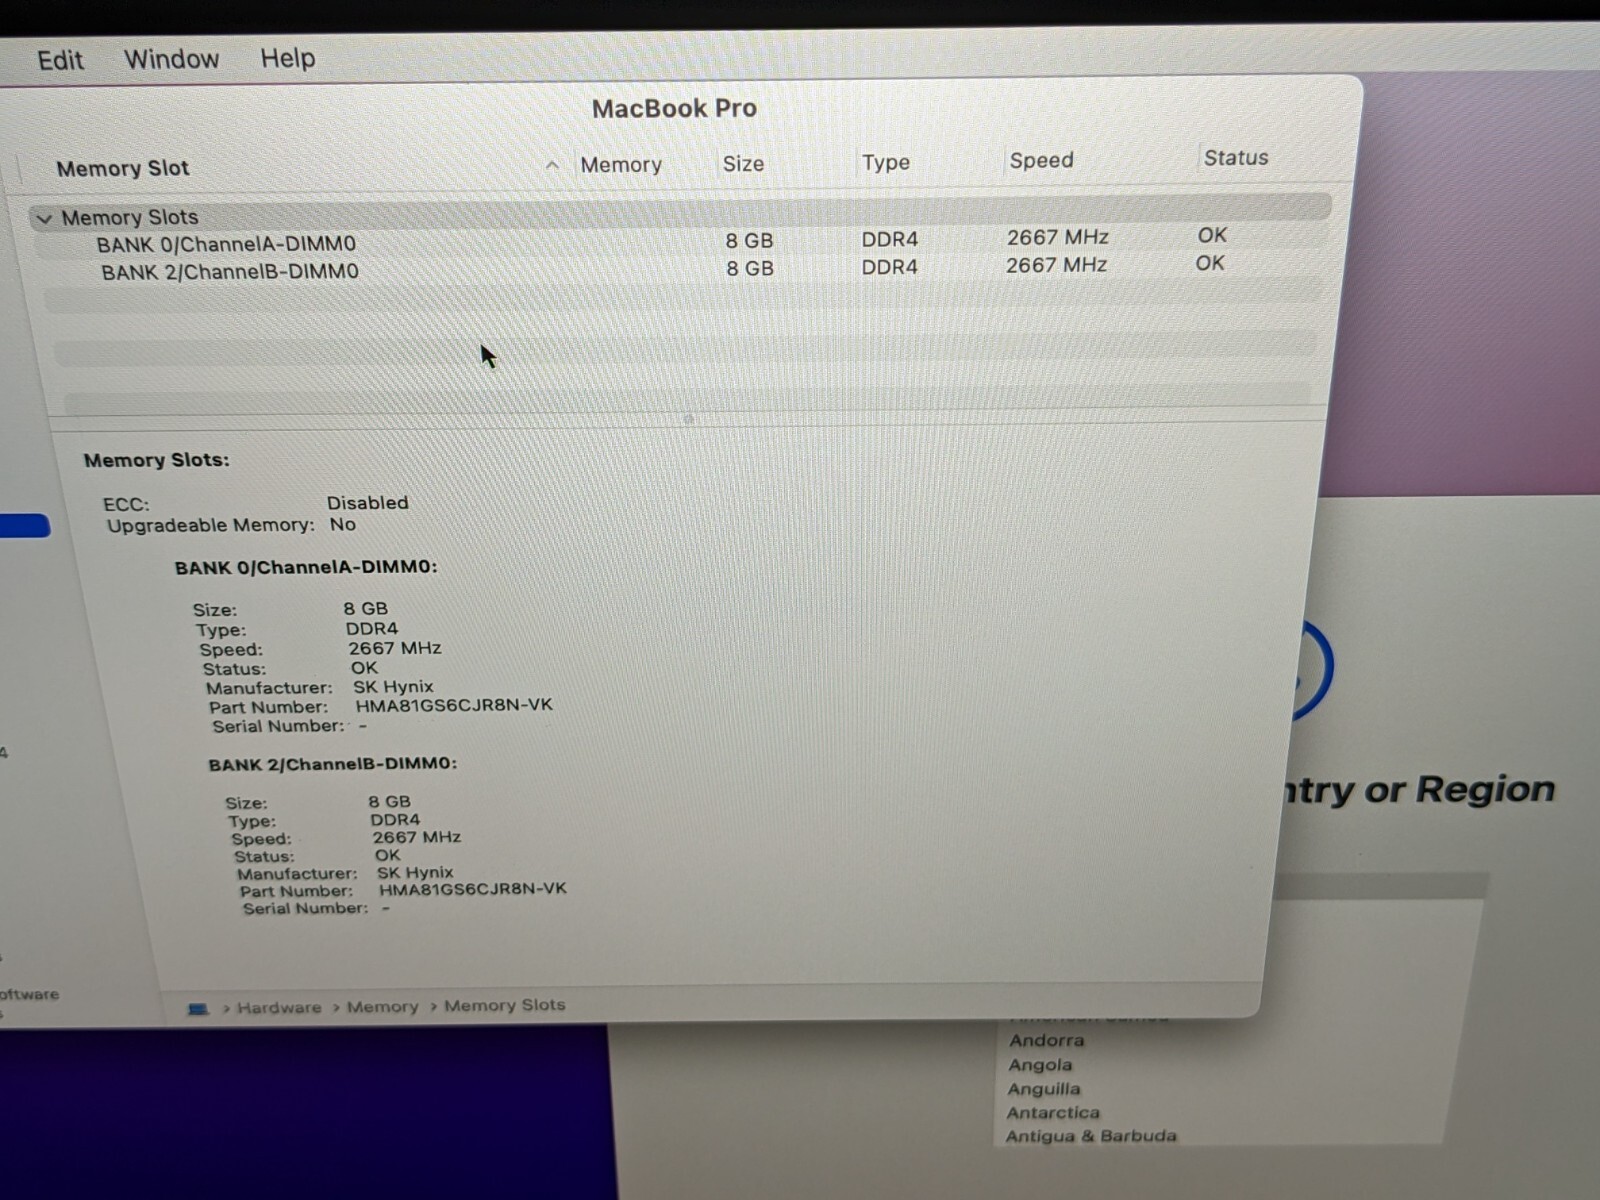Click the 'BANK 2/ChannelB-DIMM0:' details heading

[333, 764]
